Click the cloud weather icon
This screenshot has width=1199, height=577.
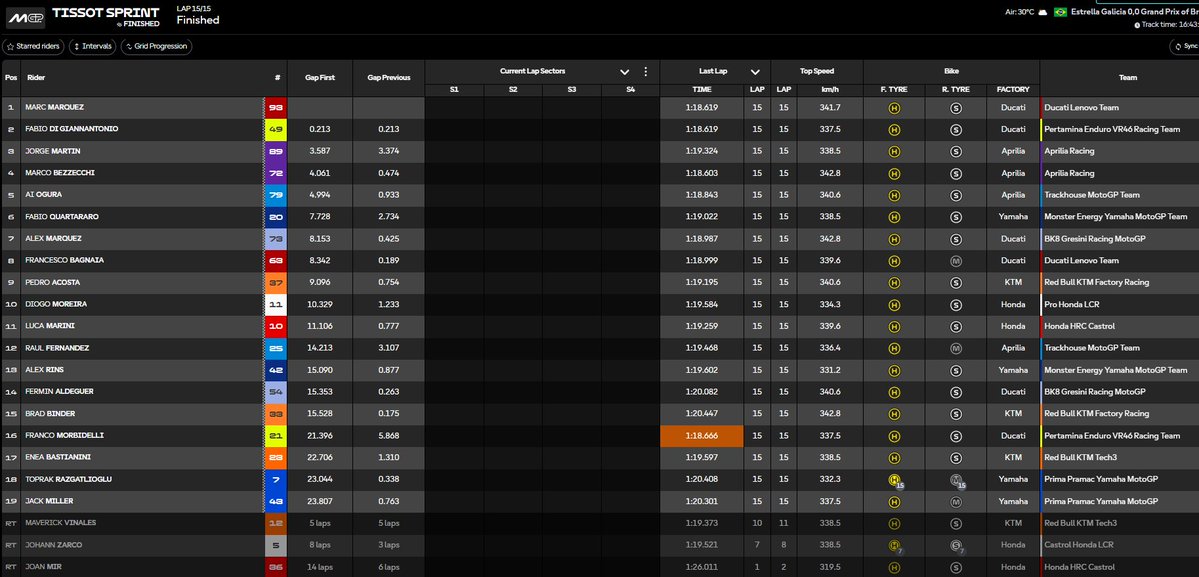1041,12
